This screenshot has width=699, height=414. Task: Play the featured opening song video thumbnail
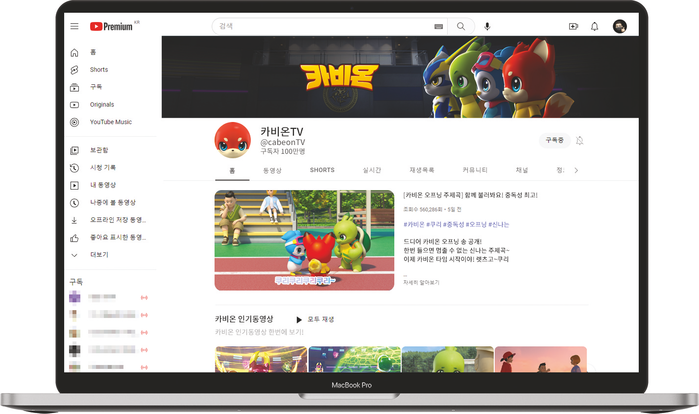tap(304, 241)
